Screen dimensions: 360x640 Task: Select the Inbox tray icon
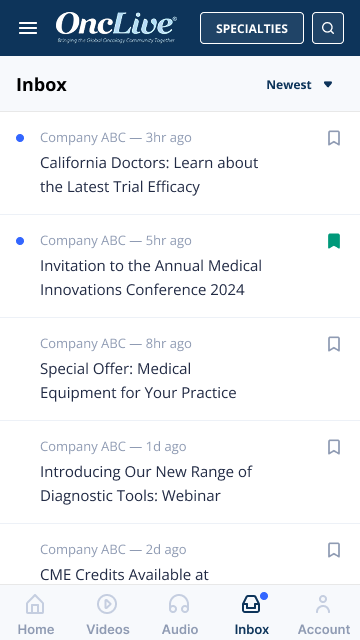click(x=251, y=604)
